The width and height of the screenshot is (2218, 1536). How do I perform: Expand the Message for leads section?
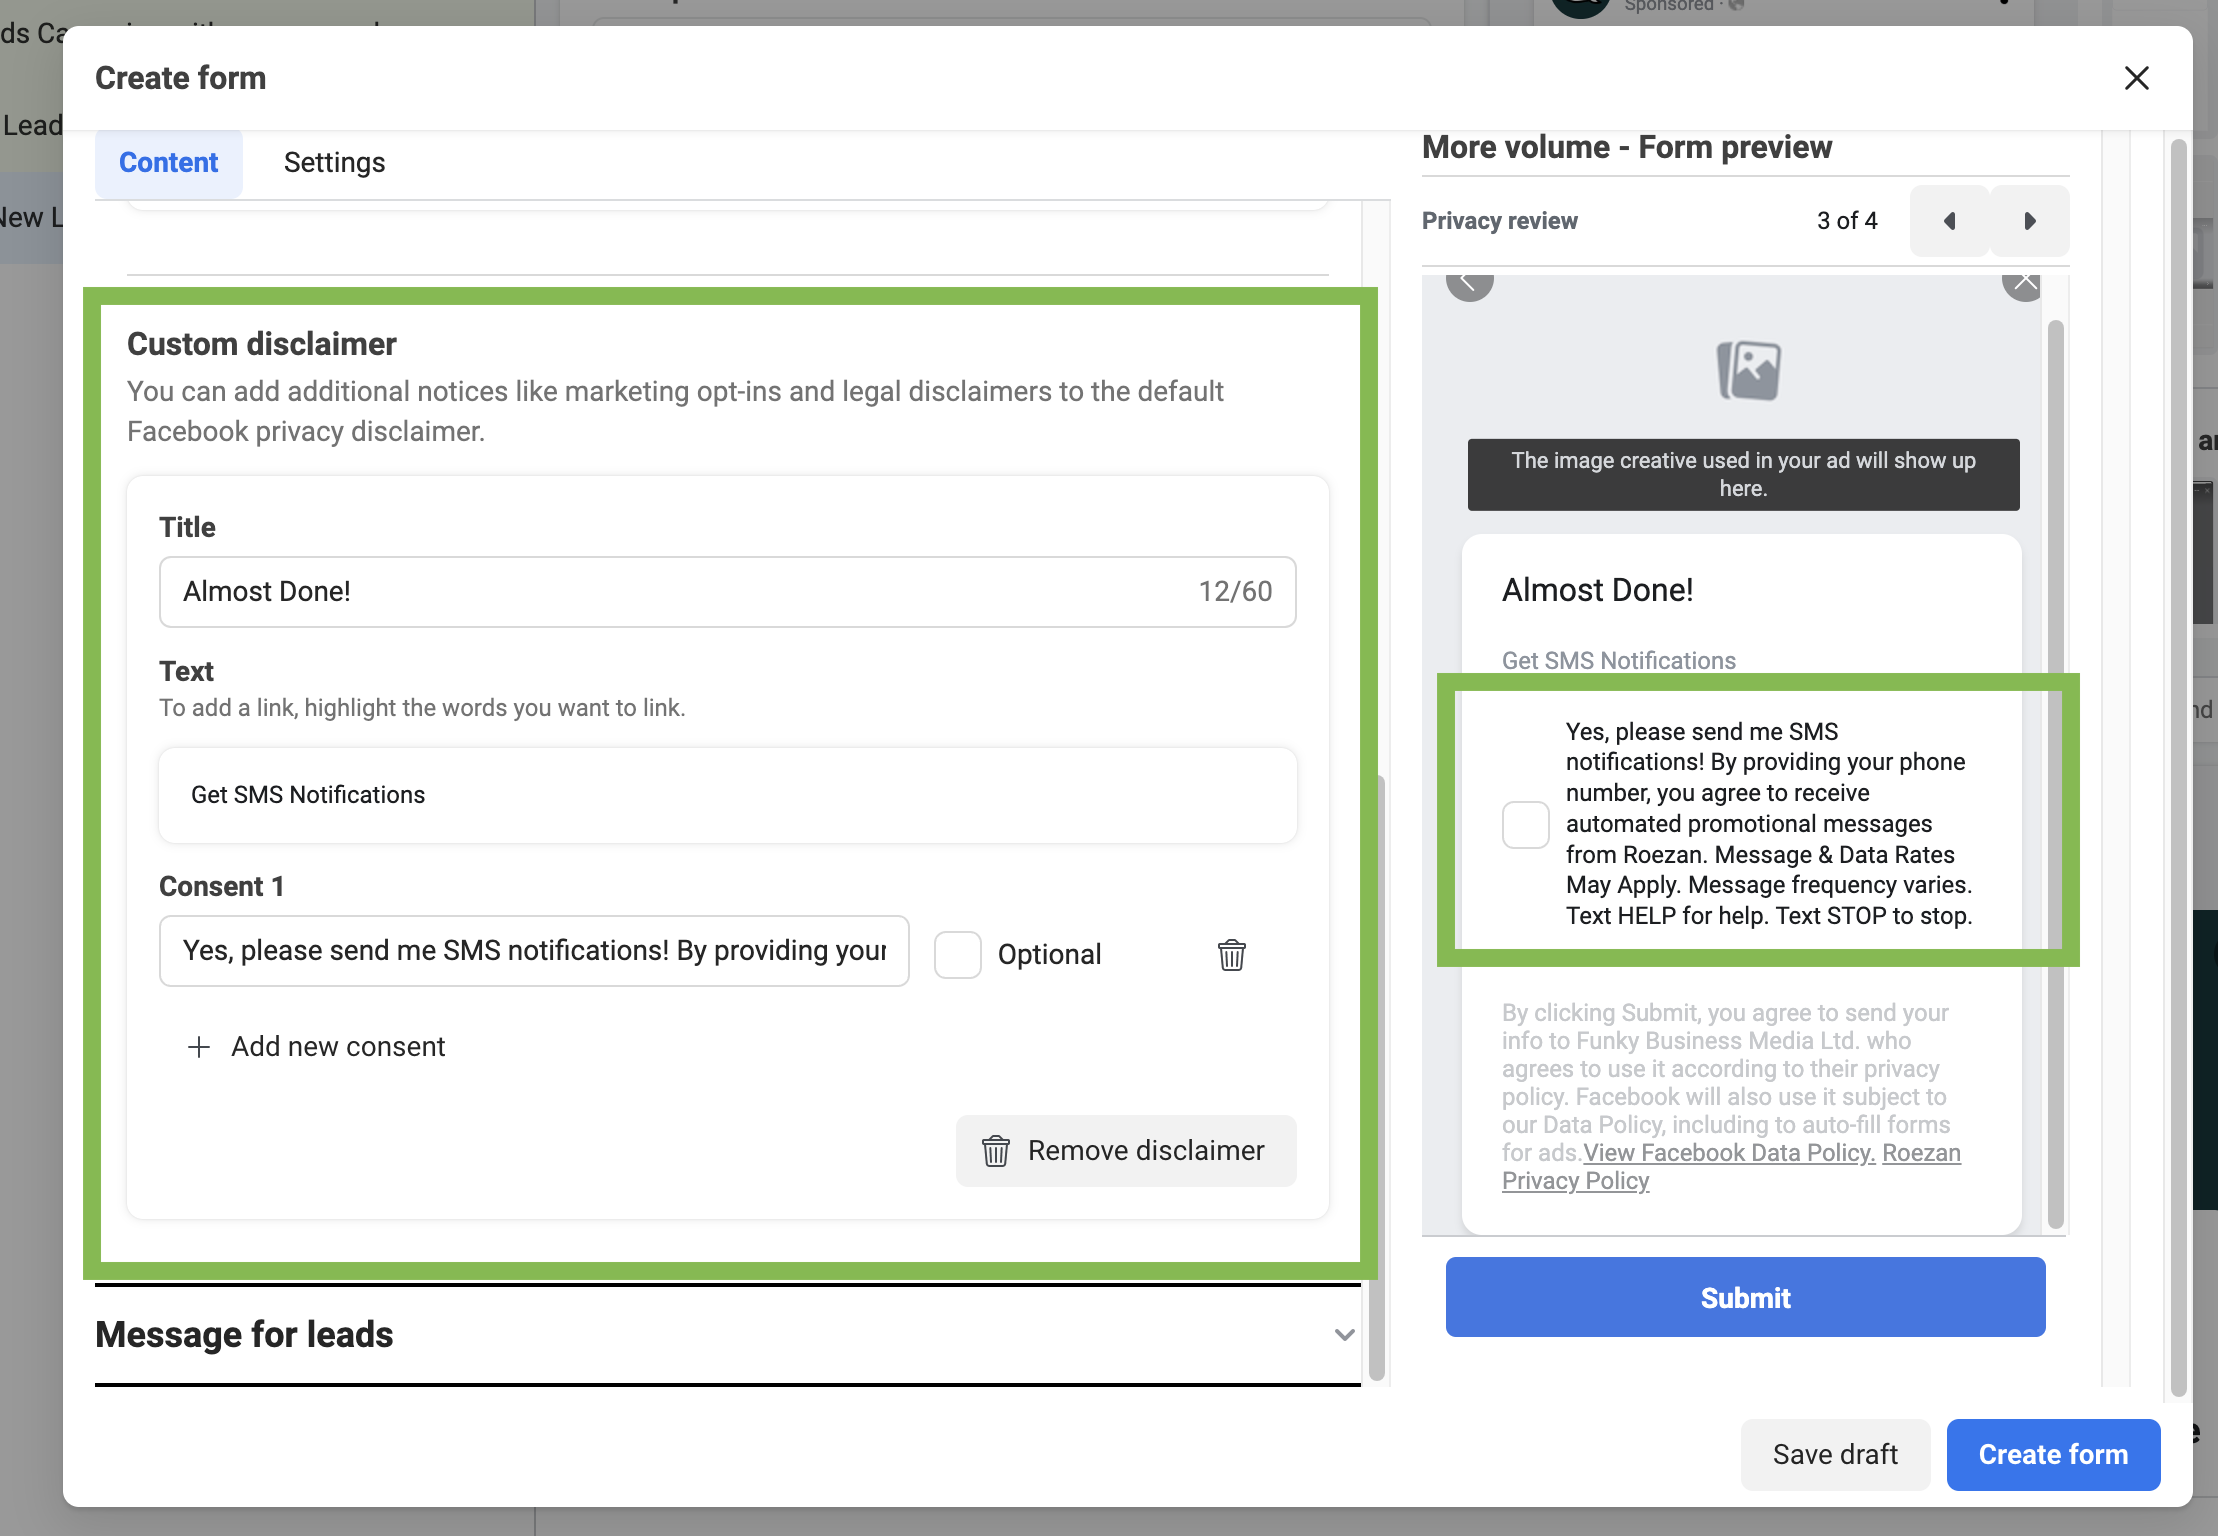point(1344,1335)
